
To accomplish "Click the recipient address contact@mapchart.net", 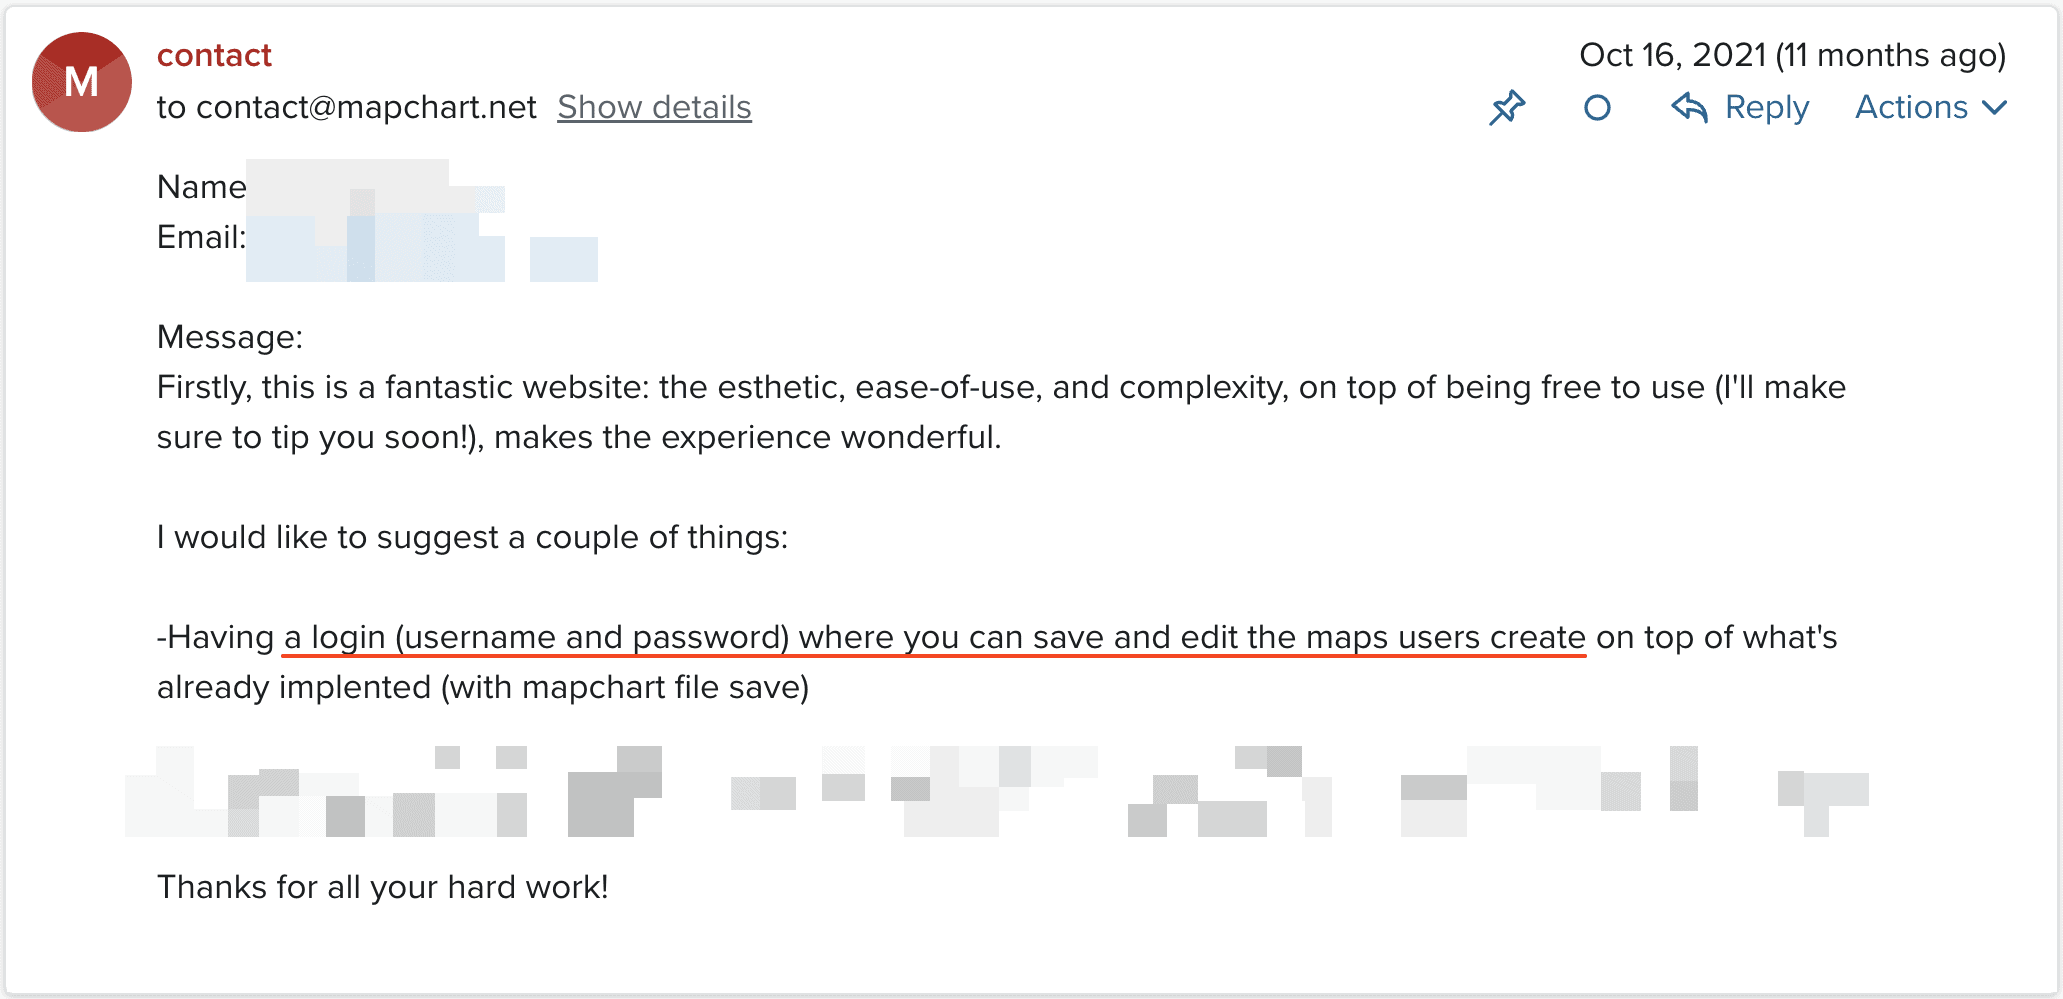I will 366,107.
